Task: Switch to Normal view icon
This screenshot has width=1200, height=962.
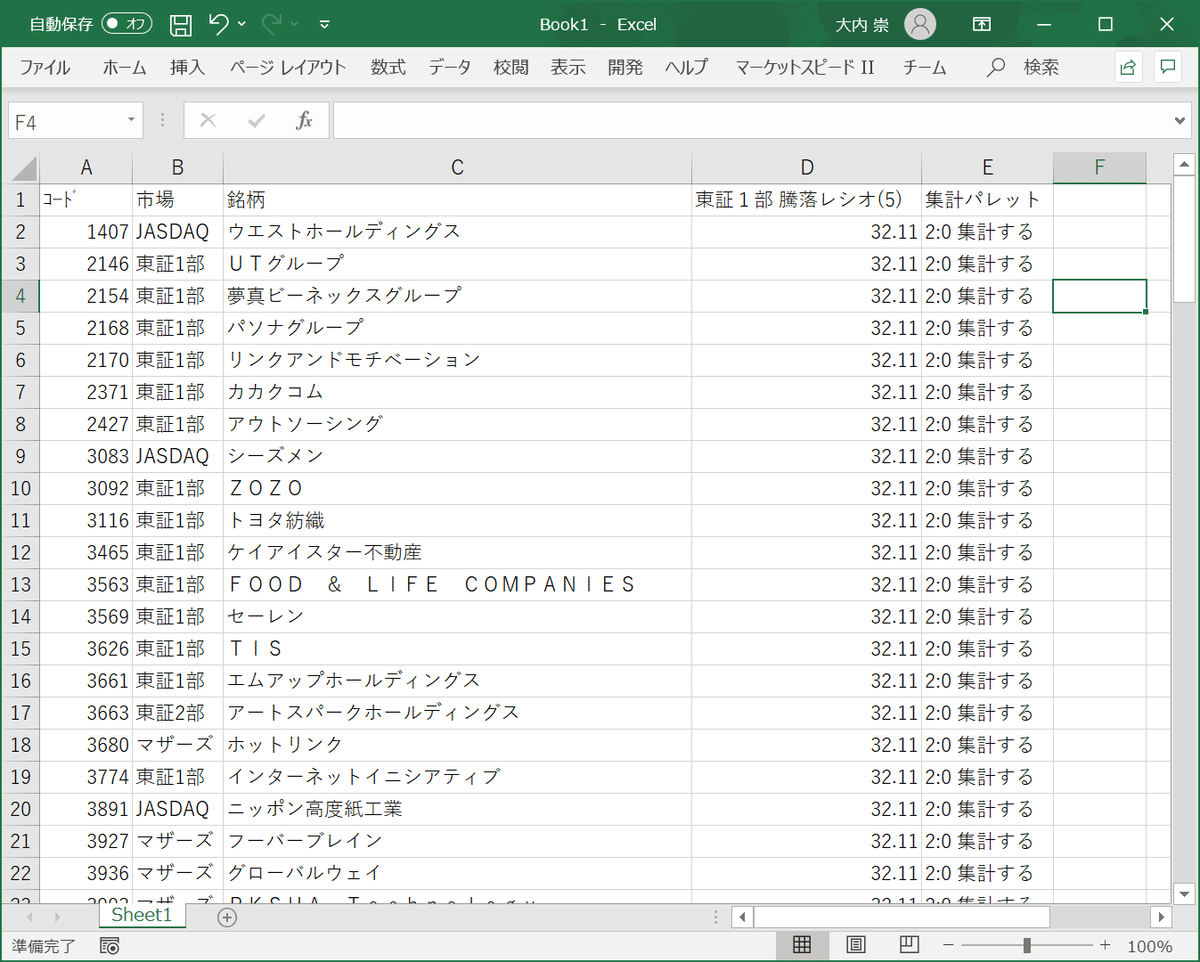Action: tap(802, 945)
